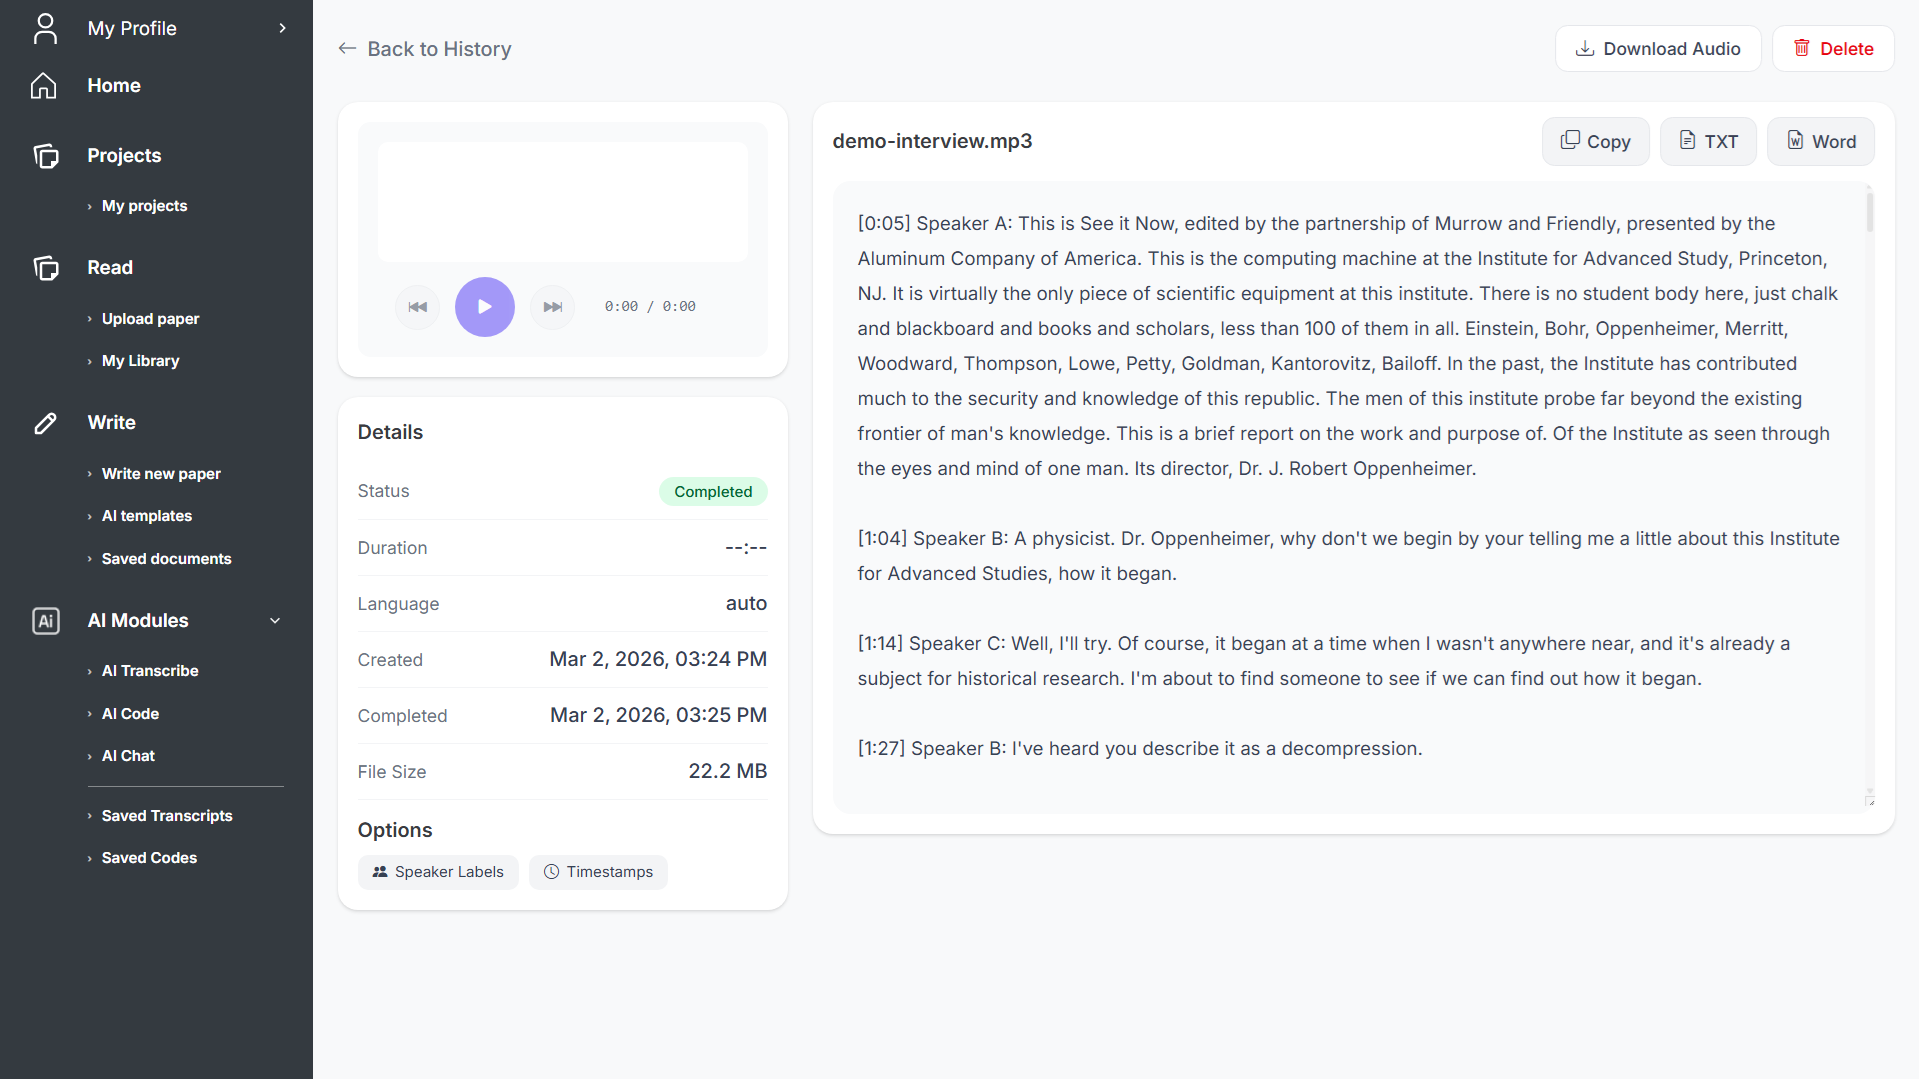Click the Back to History link
This screenshot has width=1919, height=1079.
tap(425, 49)
